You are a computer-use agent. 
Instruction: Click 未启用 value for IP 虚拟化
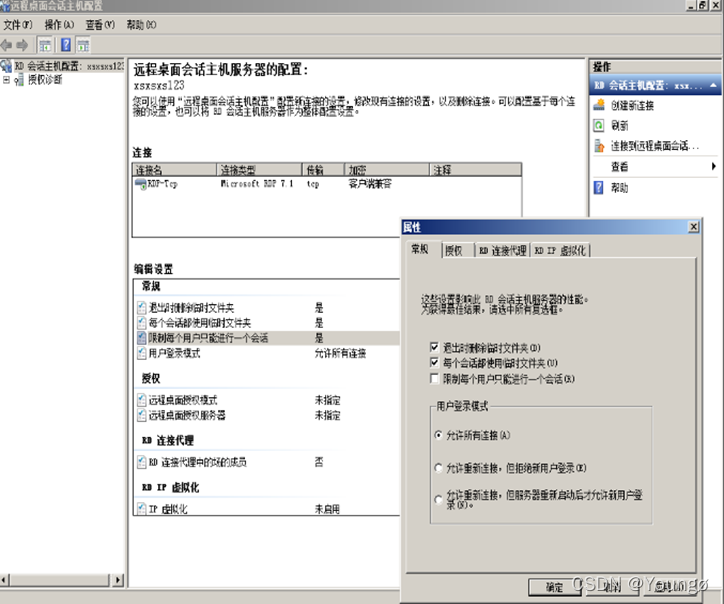(327, 509)
